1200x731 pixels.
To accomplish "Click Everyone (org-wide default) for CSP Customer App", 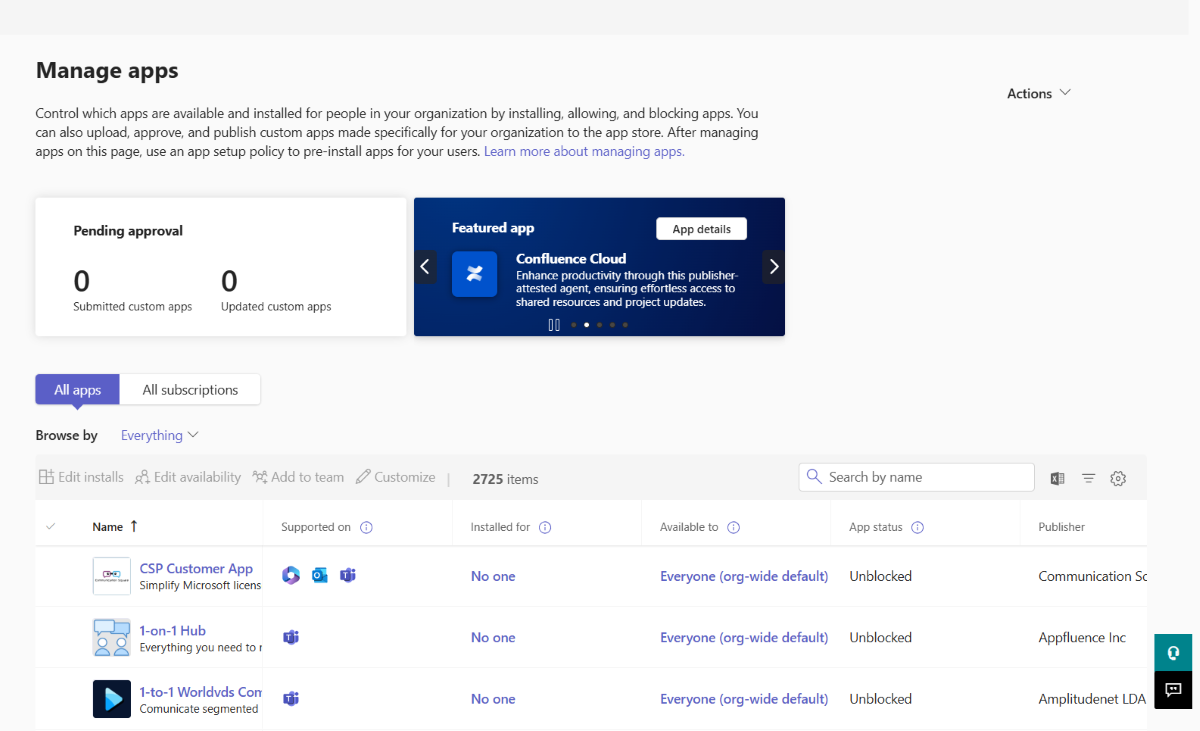I will pyautogui.click(x=744, y=576).
